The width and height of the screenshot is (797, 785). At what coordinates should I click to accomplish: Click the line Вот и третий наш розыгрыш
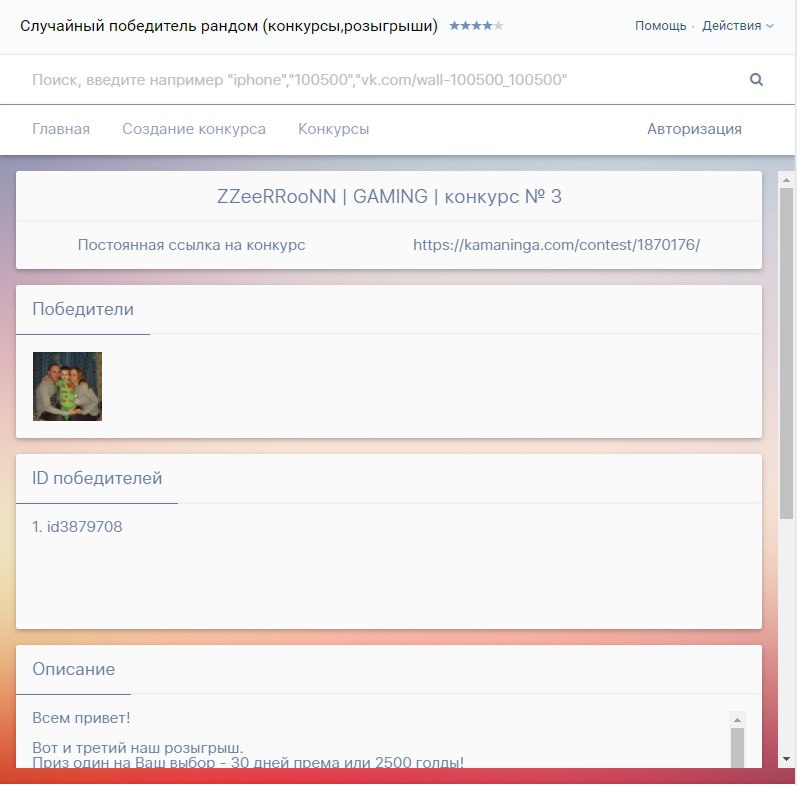click(138, 748)
